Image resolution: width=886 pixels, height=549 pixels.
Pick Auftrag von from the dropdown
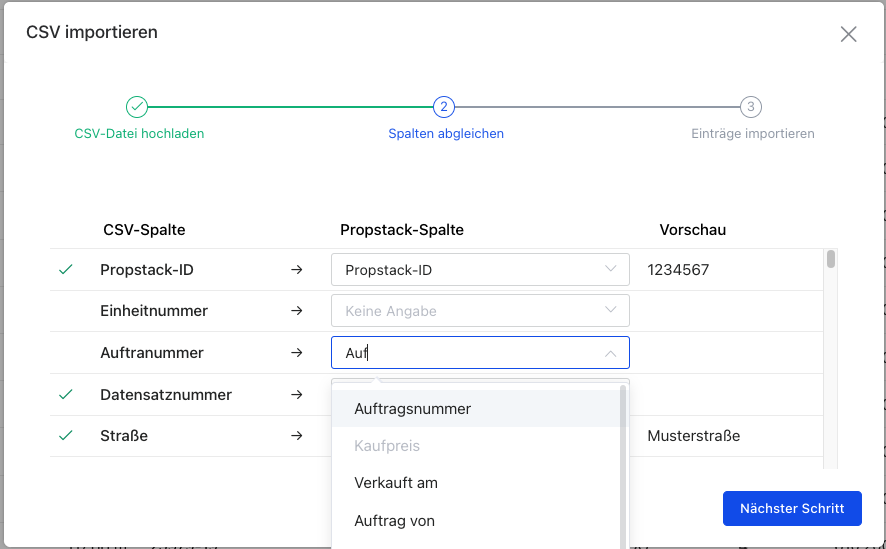(394, 521)
